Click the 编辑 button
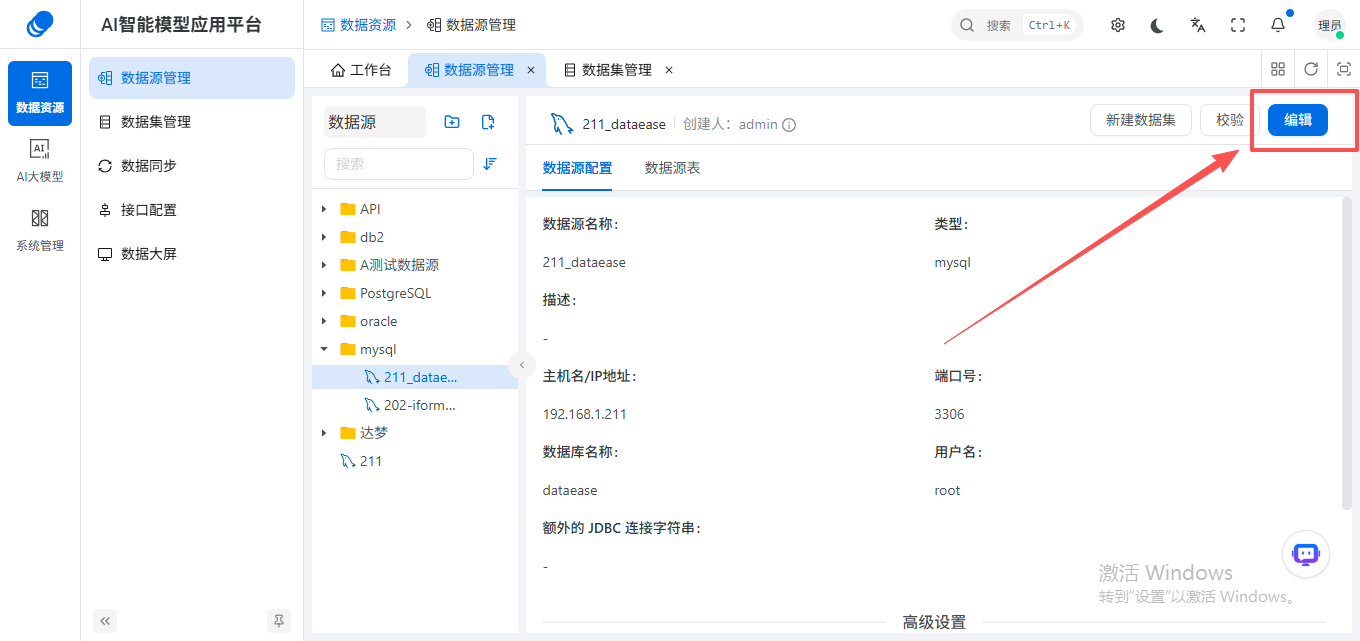This screenshot has width=1360, height=641. [1298, 120]
